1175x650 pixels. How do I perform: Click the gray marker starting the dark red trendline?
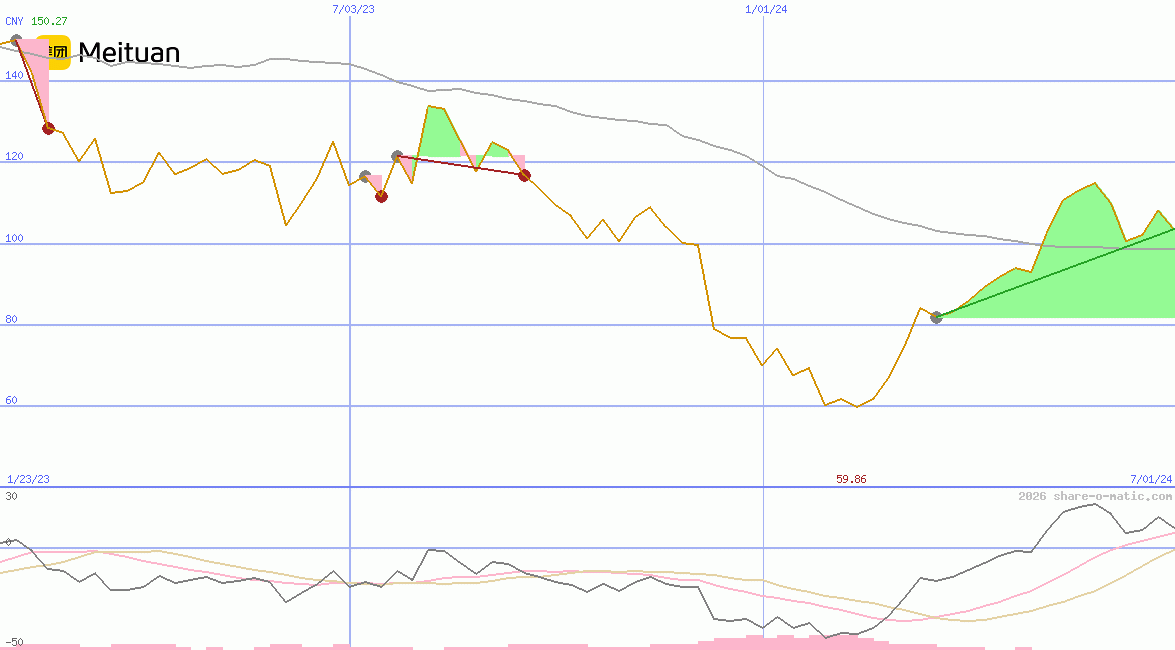(397, 156)
